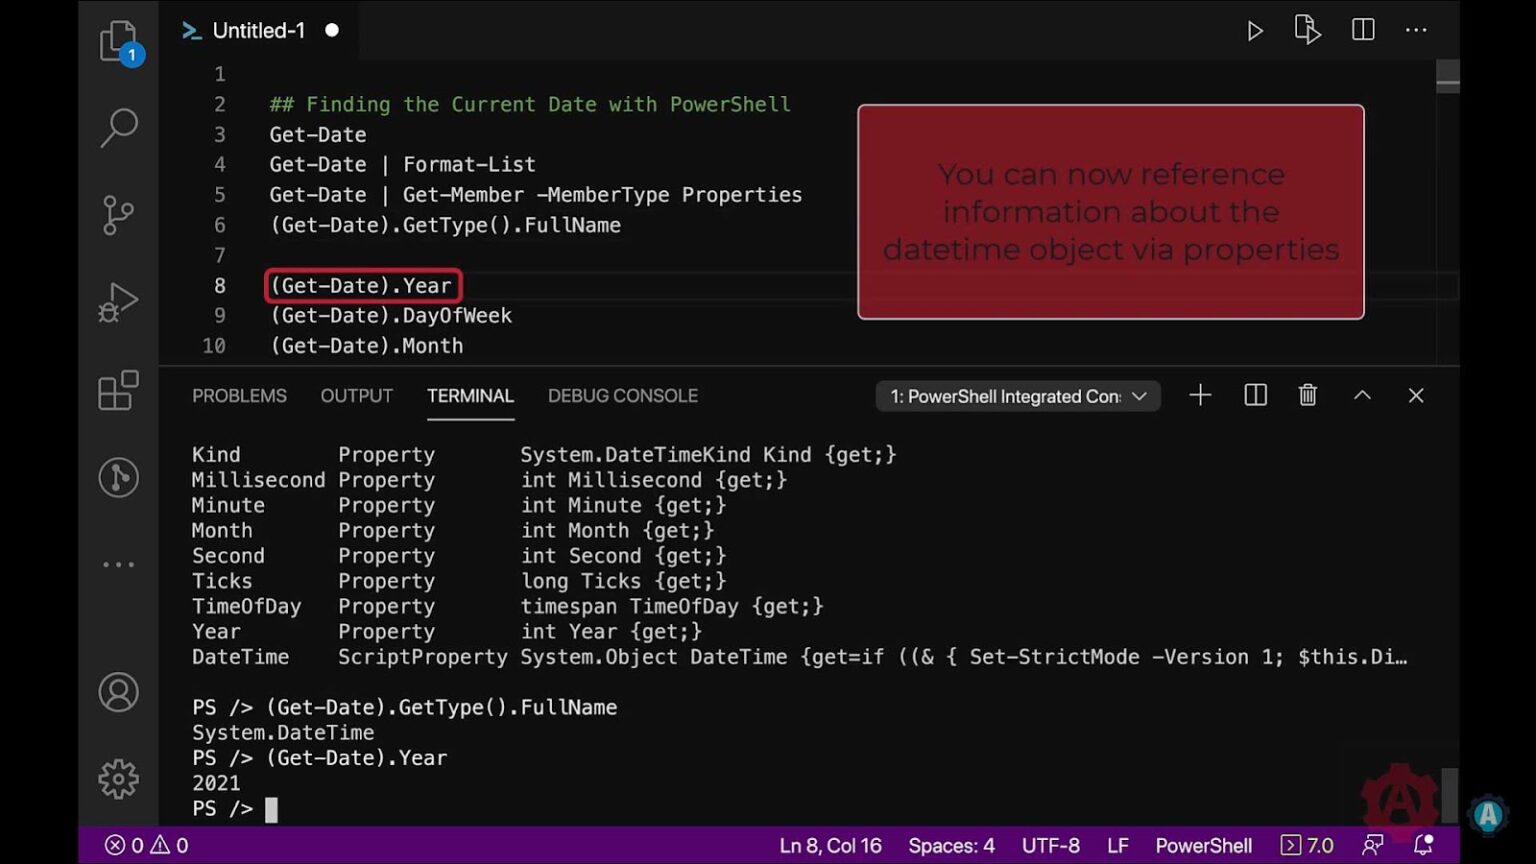Open the Explorer view in activity bar
The height and width of the screenshot is (864, 1536).
click(119, 42)
